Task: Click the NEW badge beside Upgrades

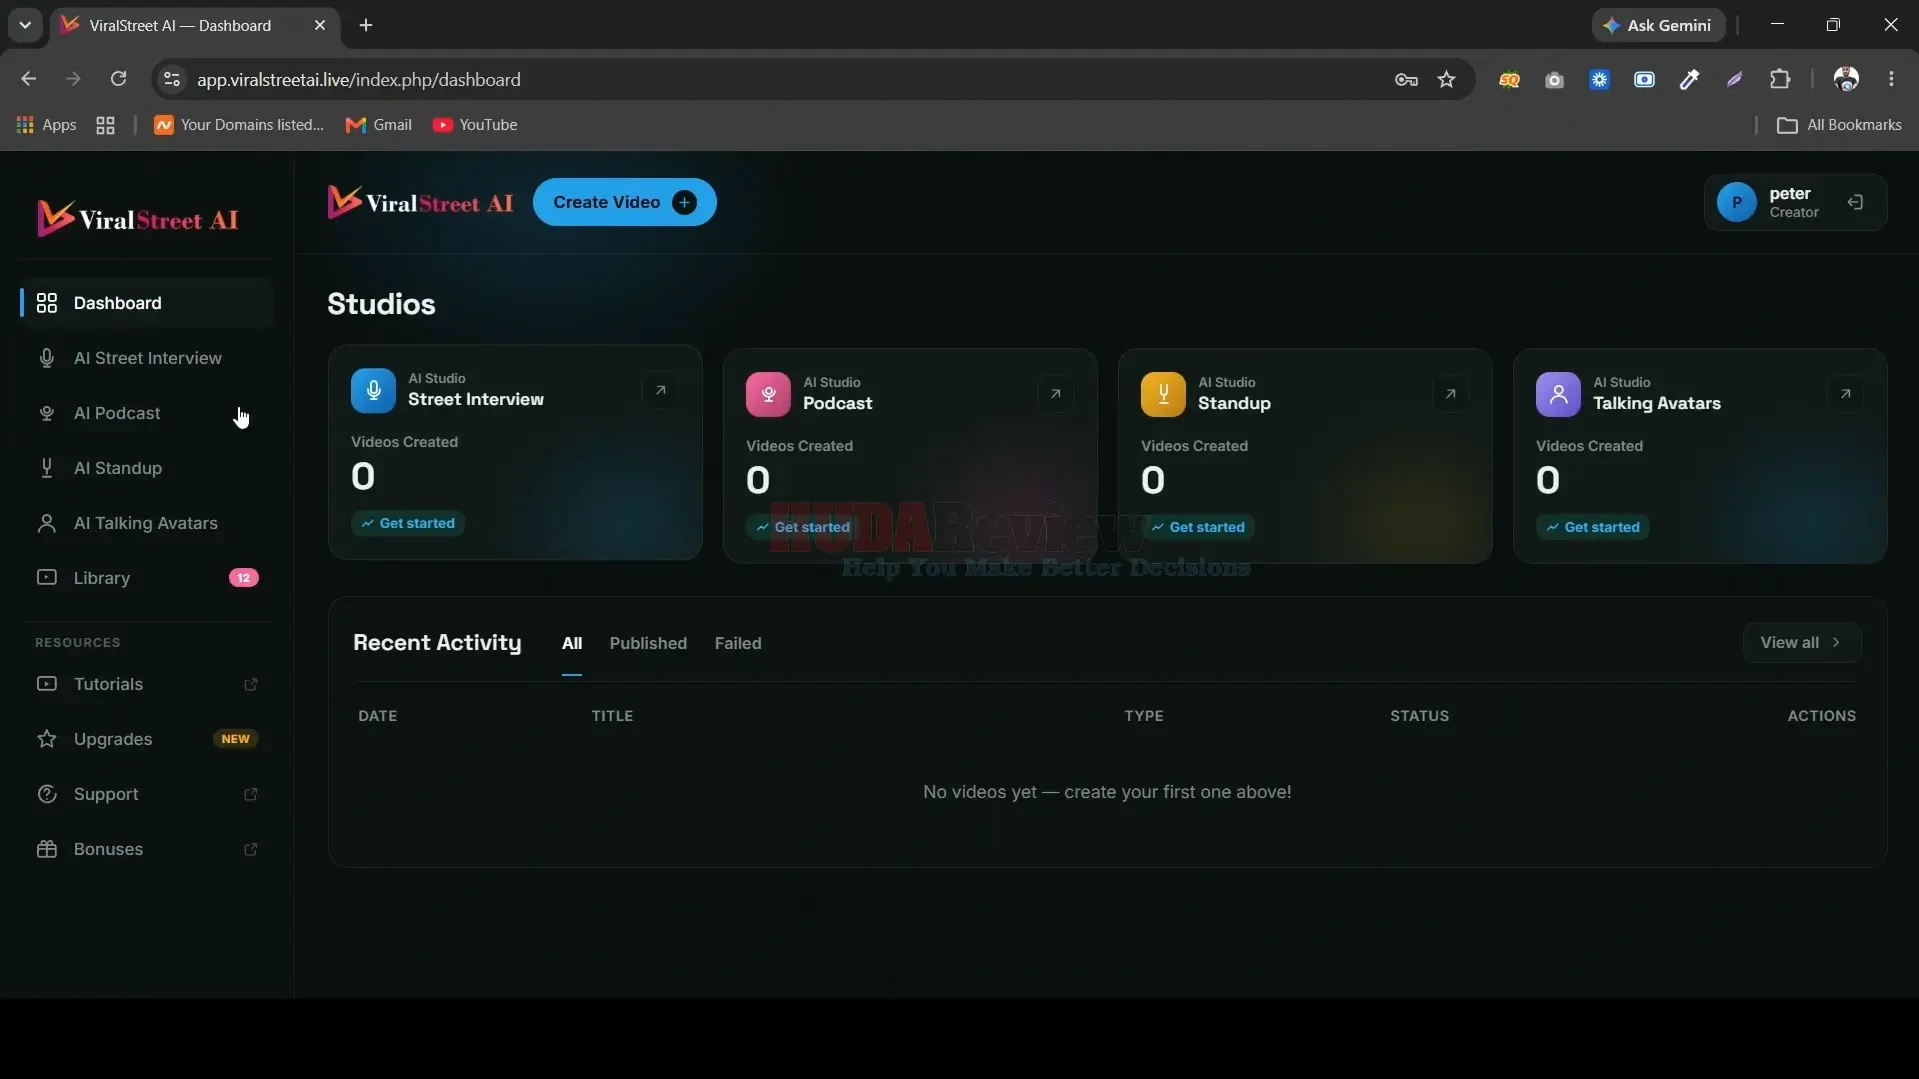Action: 236,739
